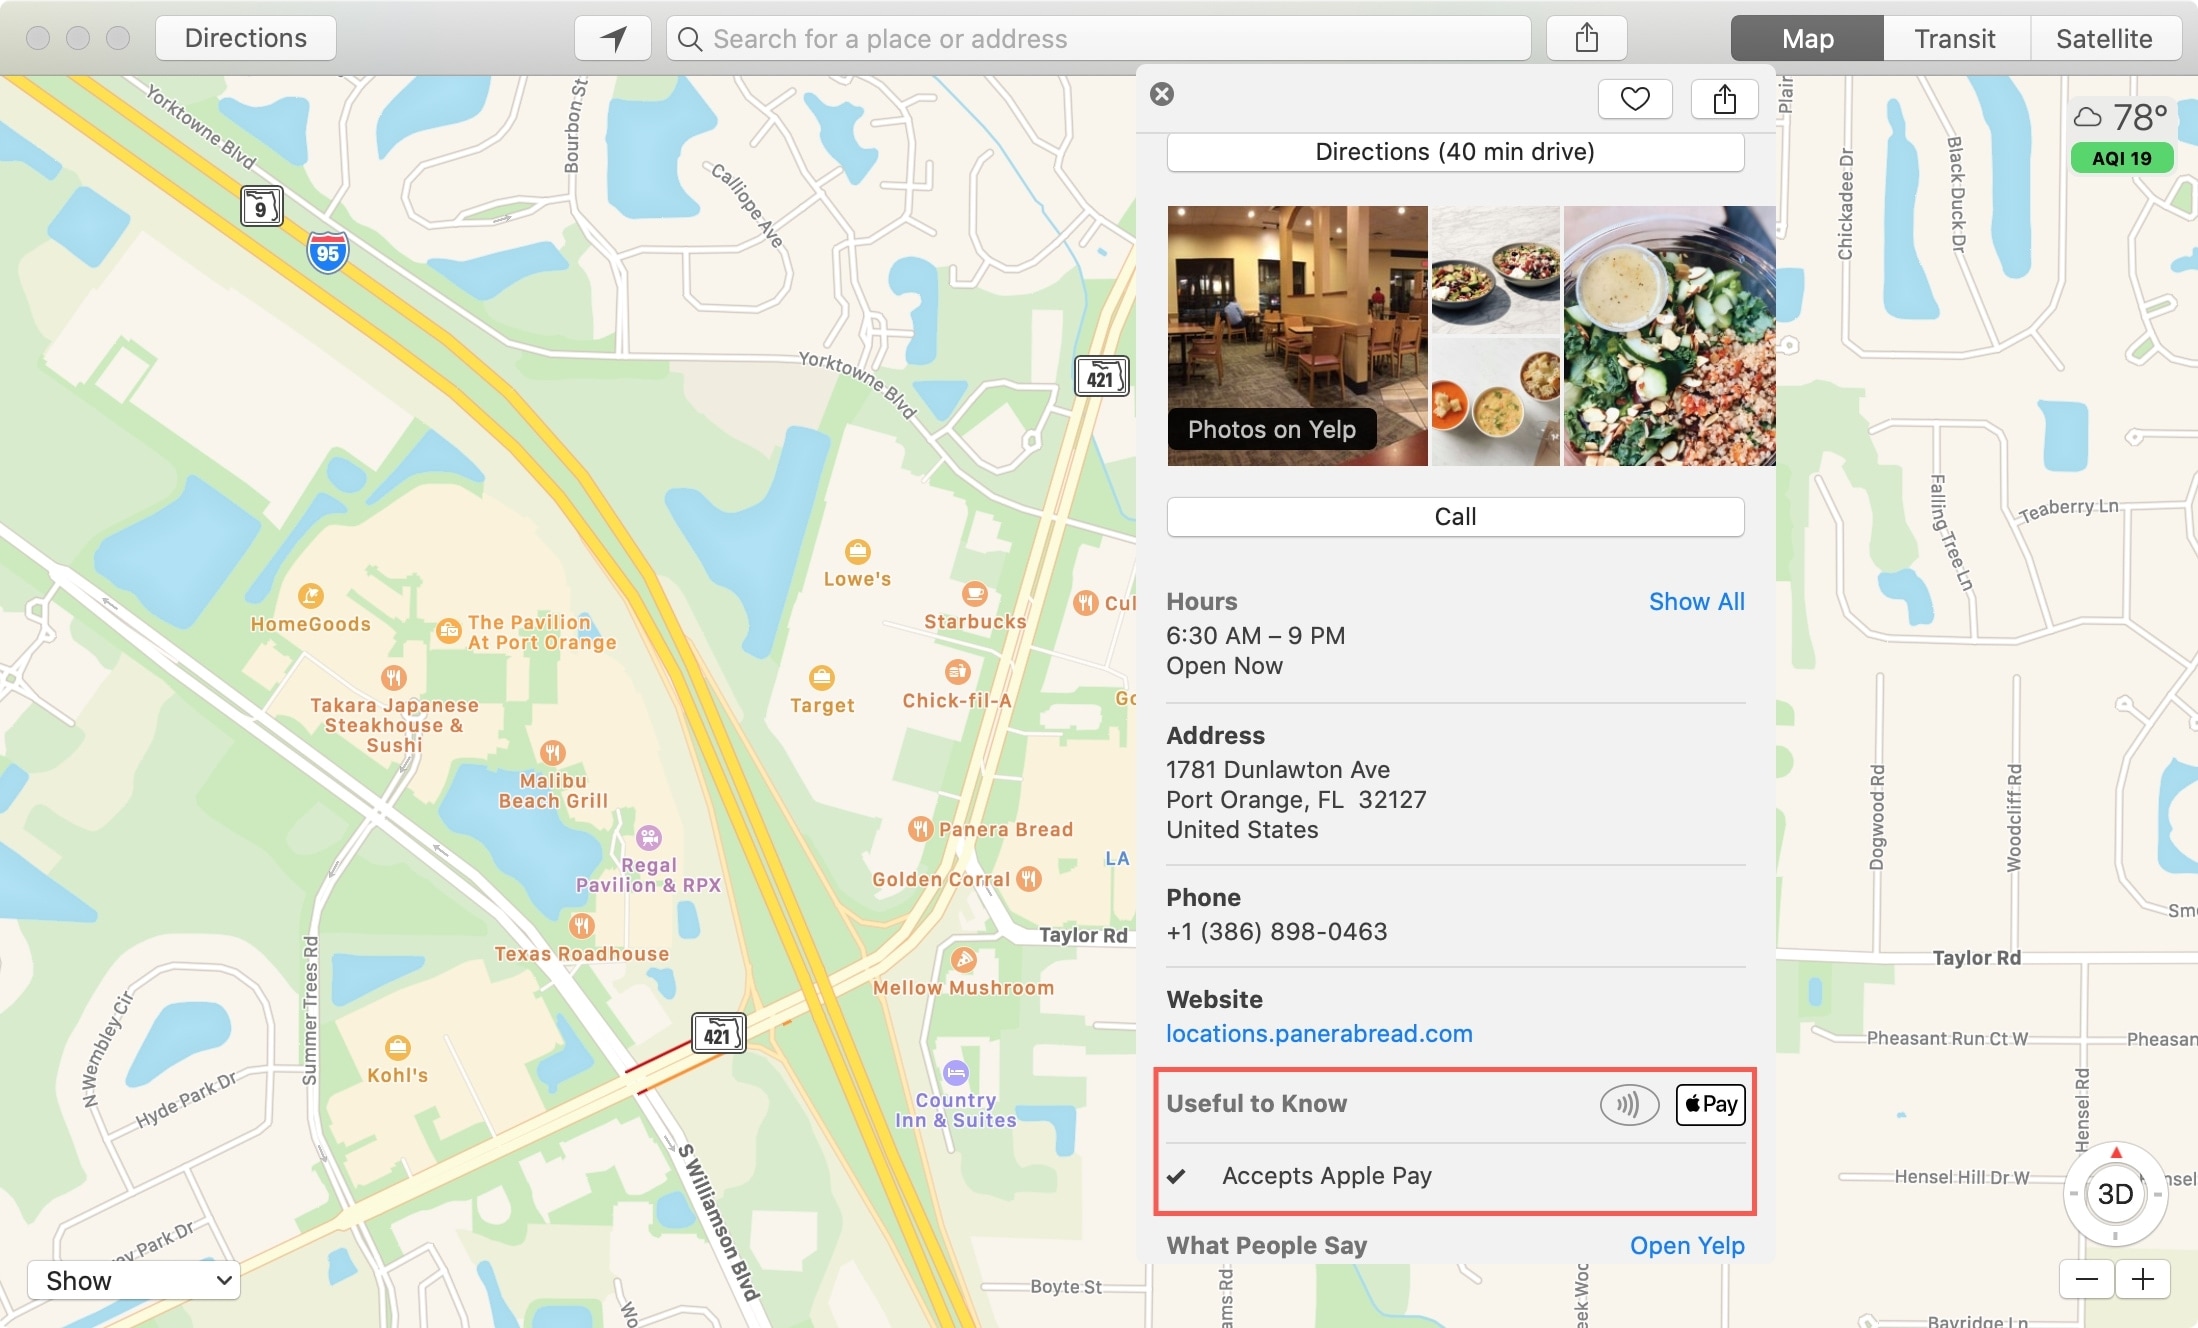Share this place from the info card
Image resolution: width=2198 pixels, height=1328 pixels.
coord(1724,99)
